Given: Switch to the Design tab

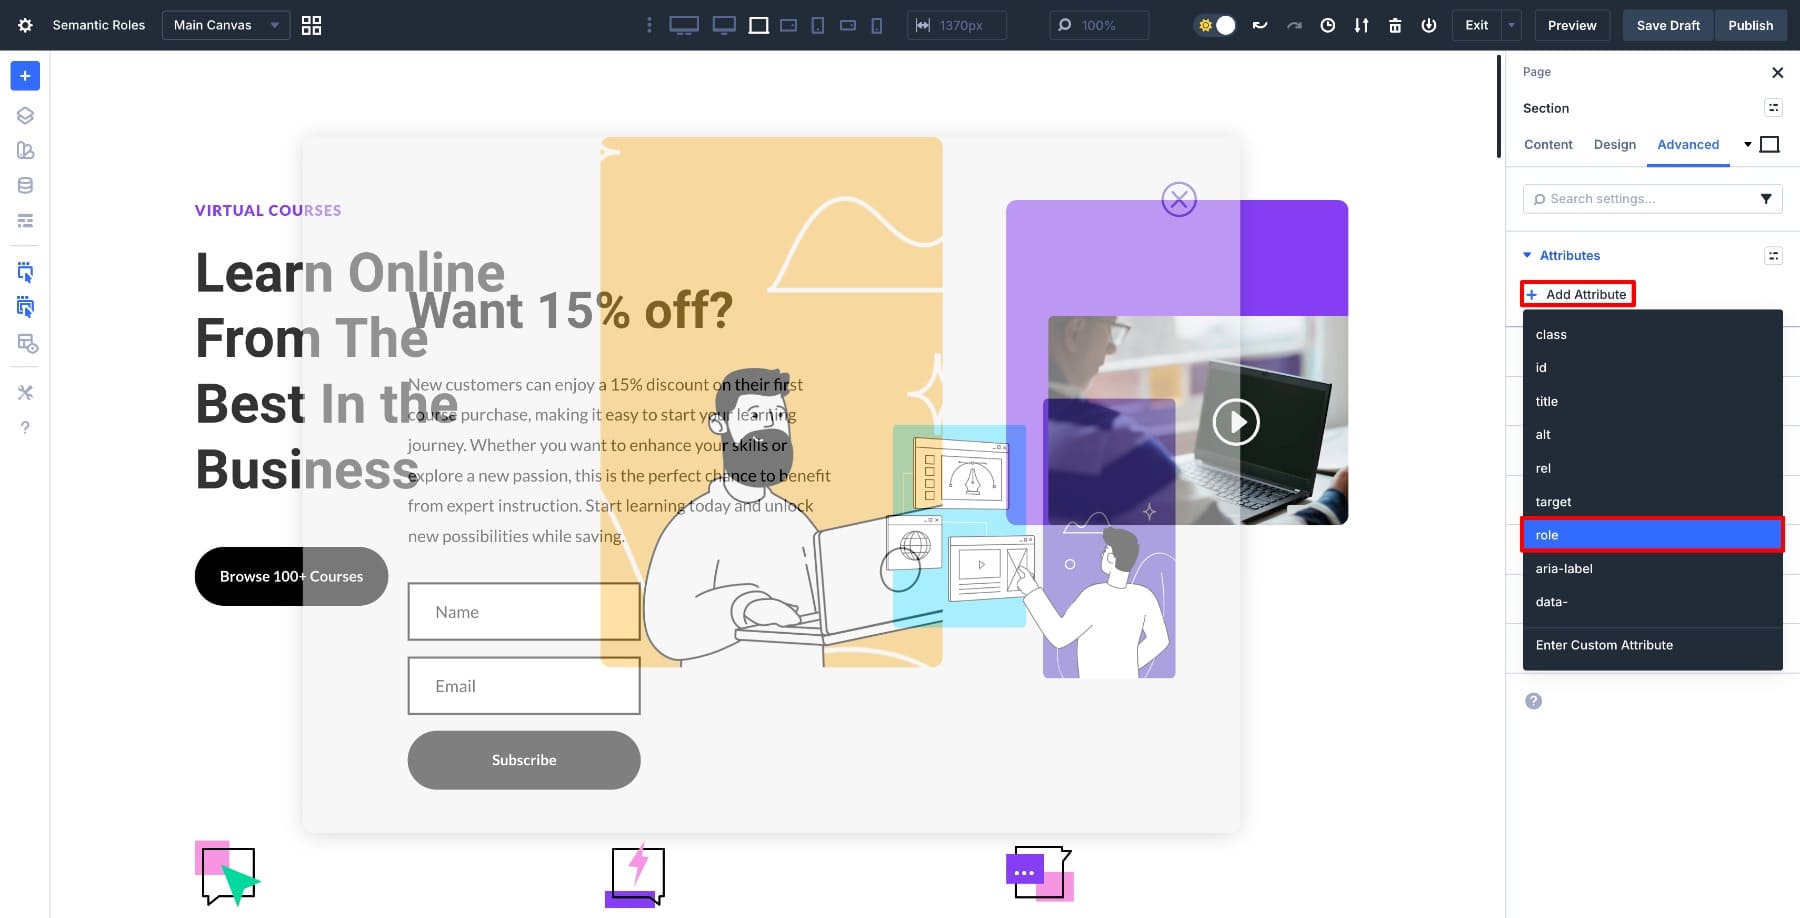Looking at the screenshot, I should tap(1614, 144).
